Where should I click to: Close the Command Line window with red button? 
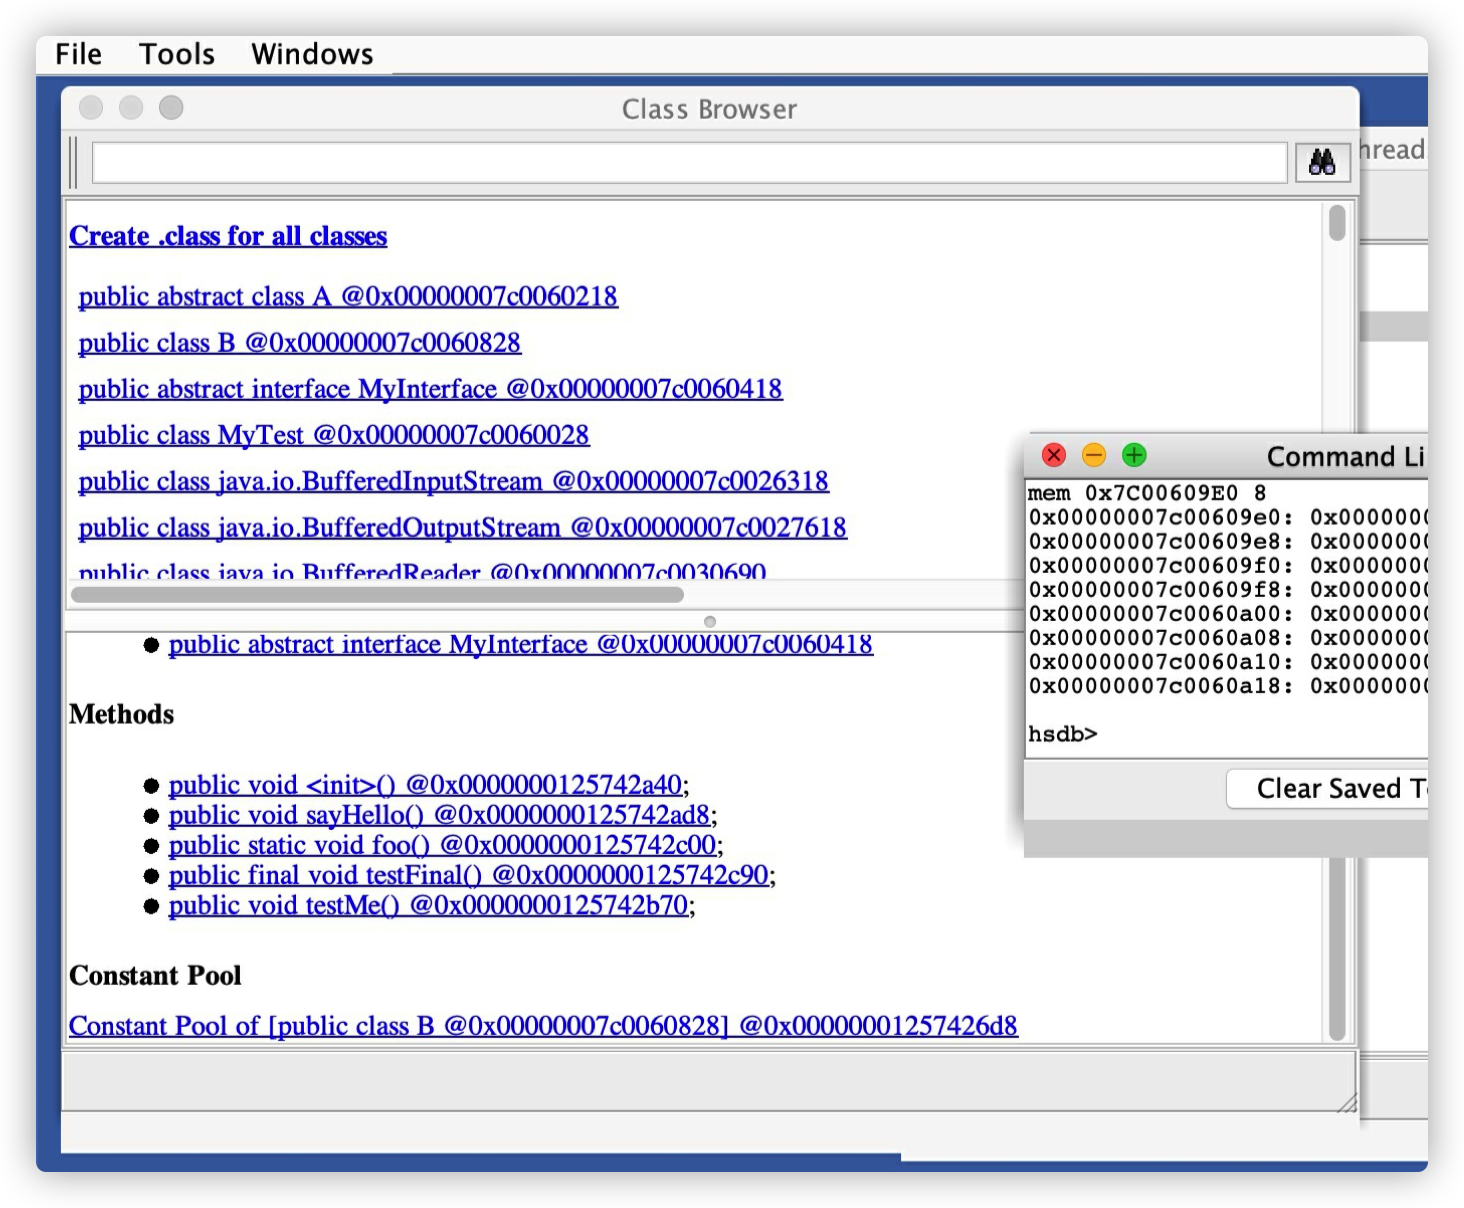point(1054,456)
